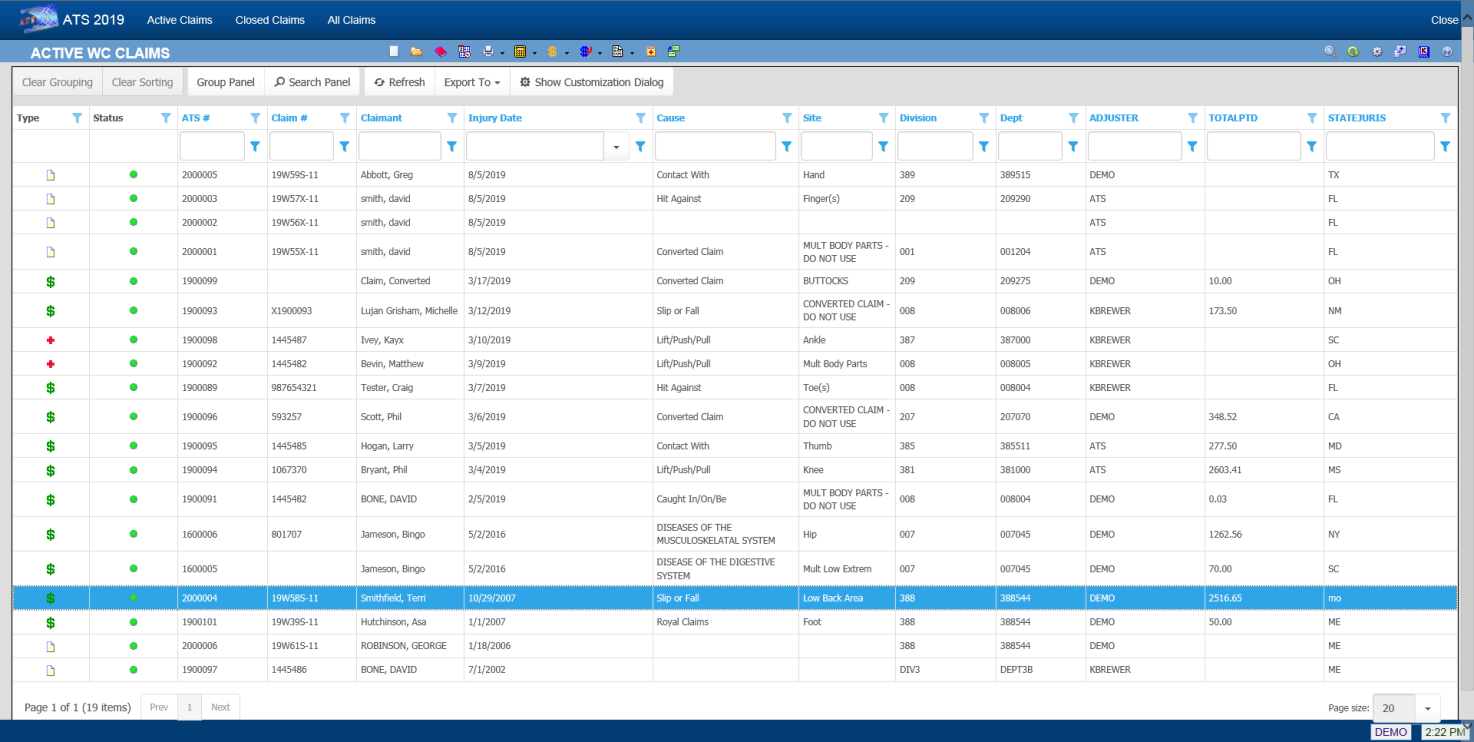Click the green circular arrow refresh icon
1474x742 pixels.
coord(1353,51)
